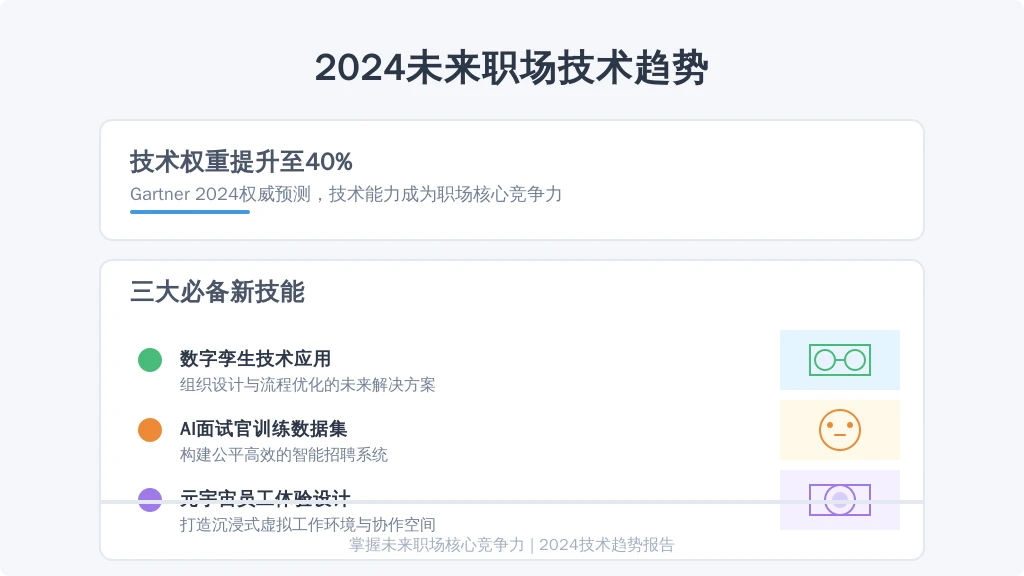
Task: Click the purple camera-like metaverse icon
Action: coord(840,500)
